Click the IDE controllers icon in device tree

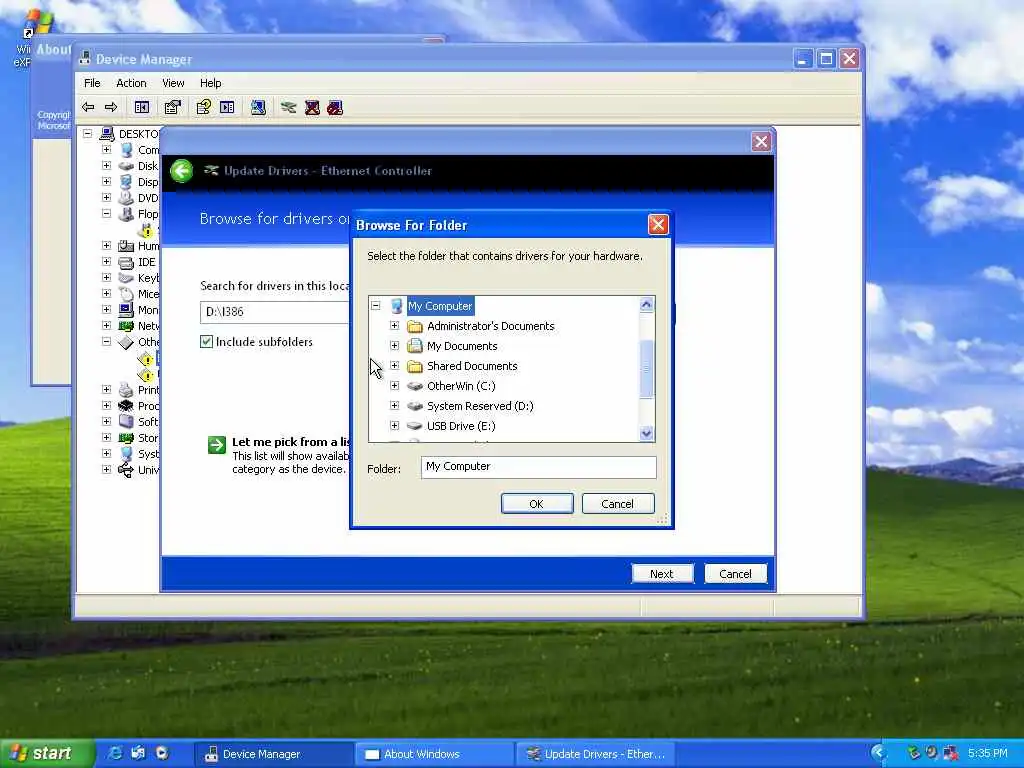coord(126,262)
